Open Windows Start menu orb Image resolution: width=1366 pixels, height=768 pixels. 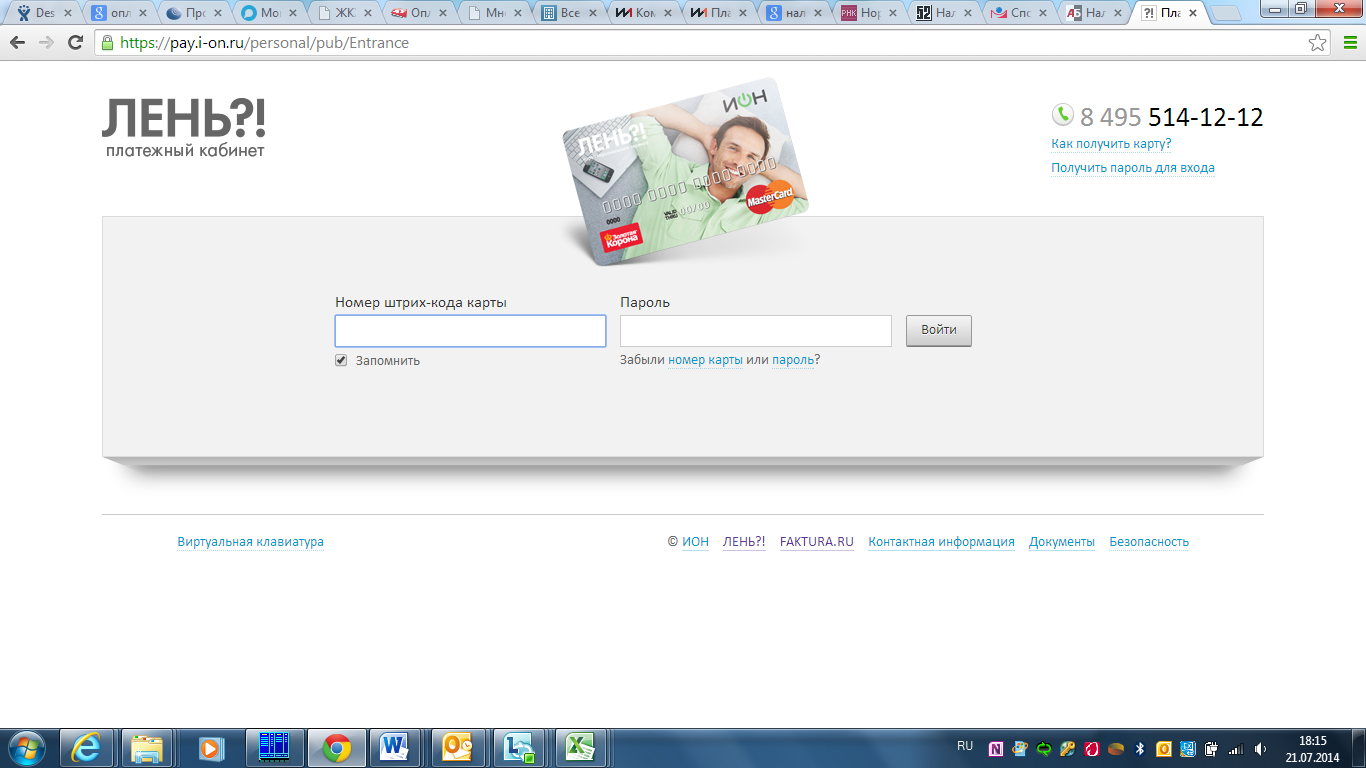[x=26, y=747]
